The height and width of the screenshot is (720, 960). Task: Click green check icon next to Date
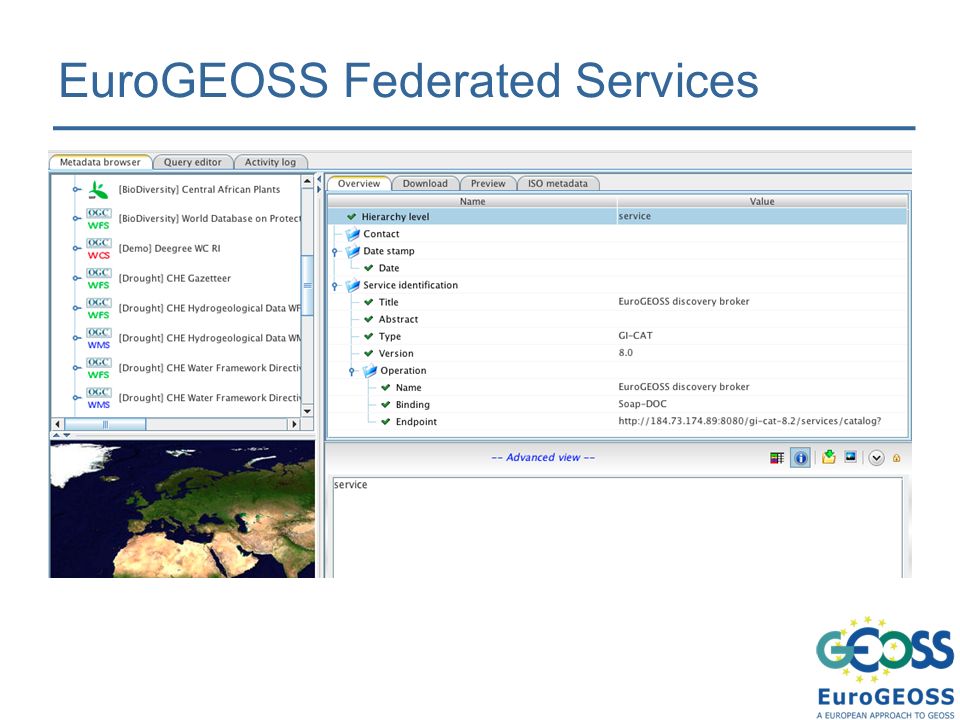(x=369, y=268)
